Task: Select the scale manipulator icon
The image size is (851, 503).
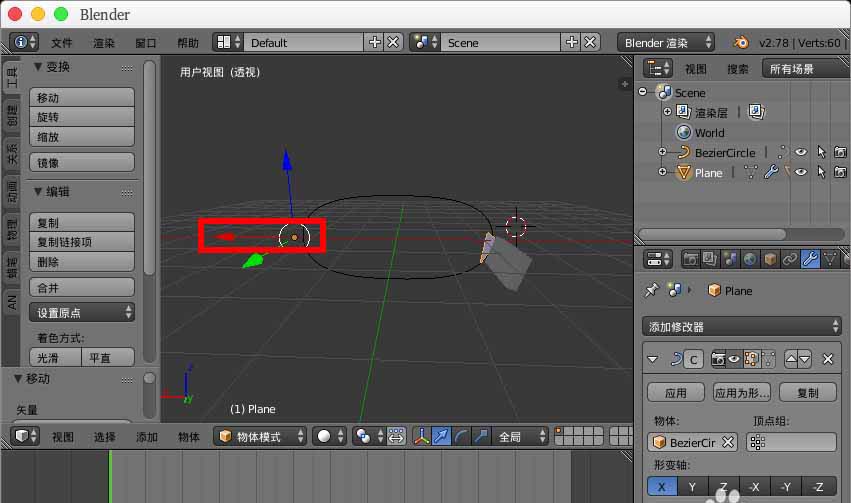Action: (481, 436)
